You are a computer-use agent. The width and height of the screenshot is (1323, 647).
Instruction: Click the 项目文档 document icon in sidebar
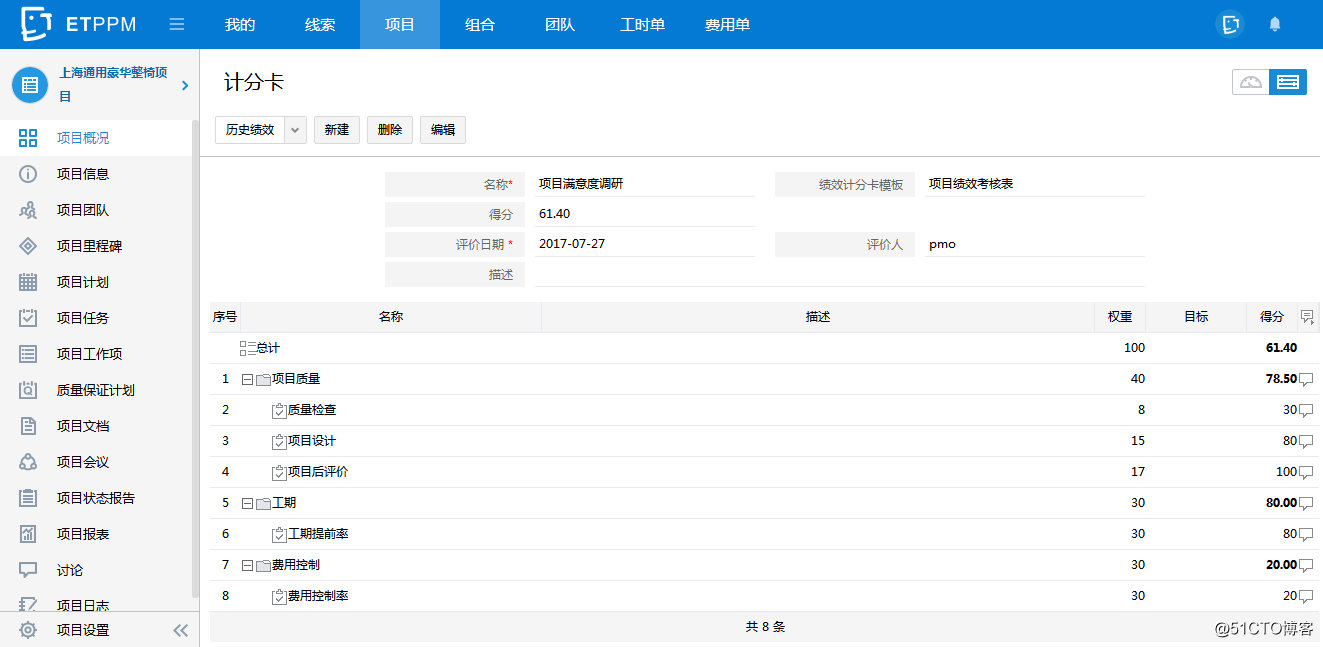point(28,426)
